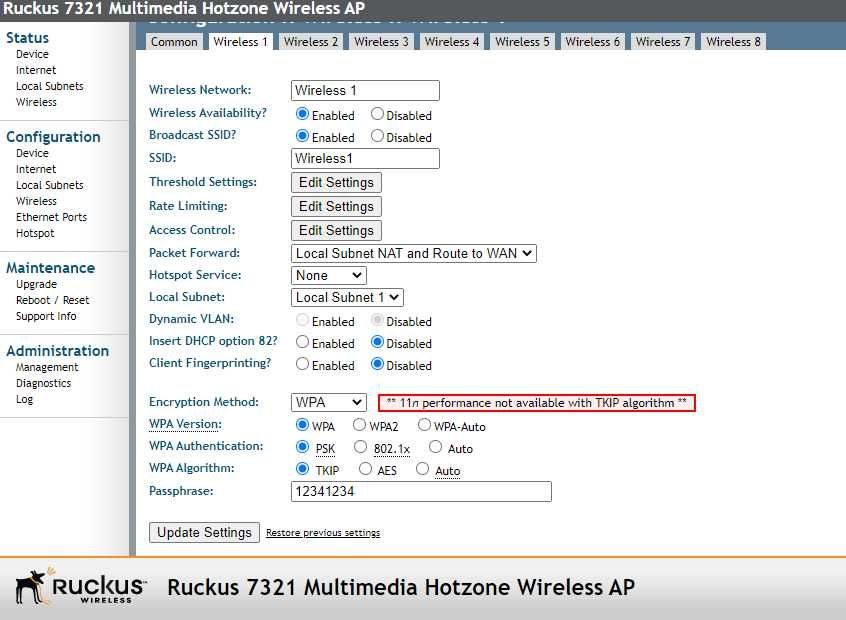Open Configuration Wireless page
The image size is (846, 620).
[x=36, y=201]
